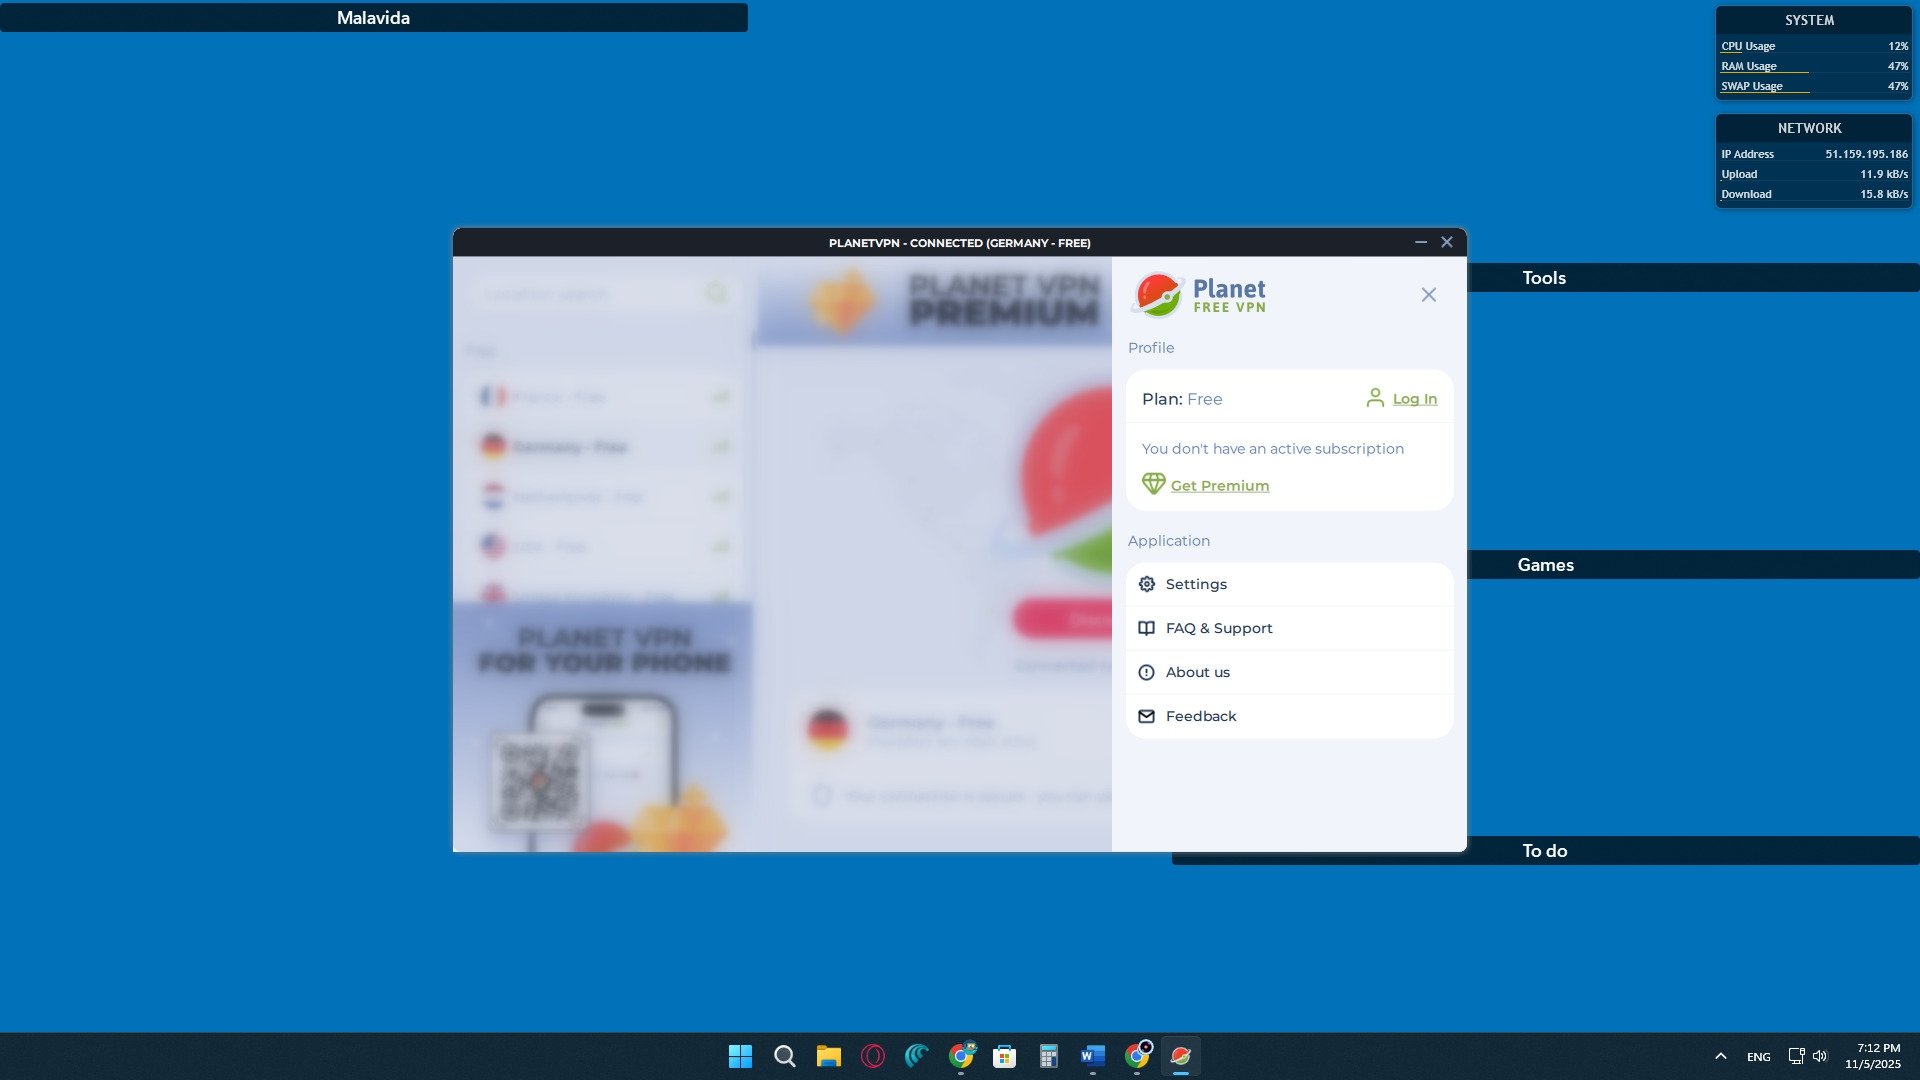Click the green diamond premium icon
This screenshot has height=1080, width=1920.
pyautogui.click(x=1153, y=484)
